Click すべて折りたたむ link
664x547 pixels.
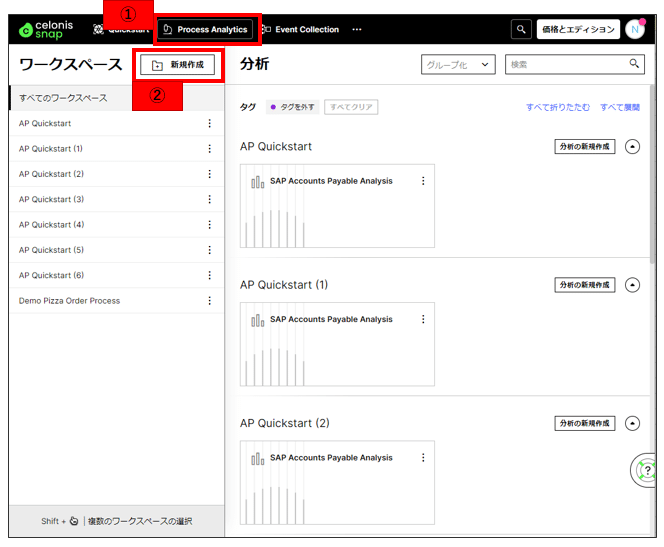pos(558,108)
